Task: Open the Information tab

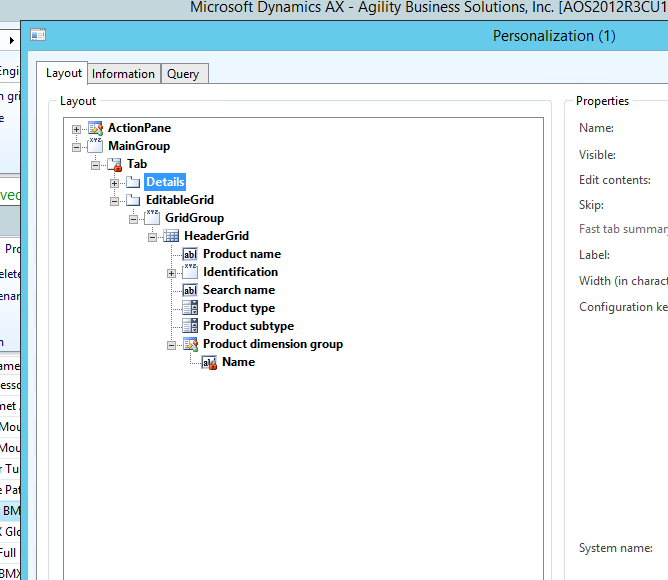Action: point(124,74)
